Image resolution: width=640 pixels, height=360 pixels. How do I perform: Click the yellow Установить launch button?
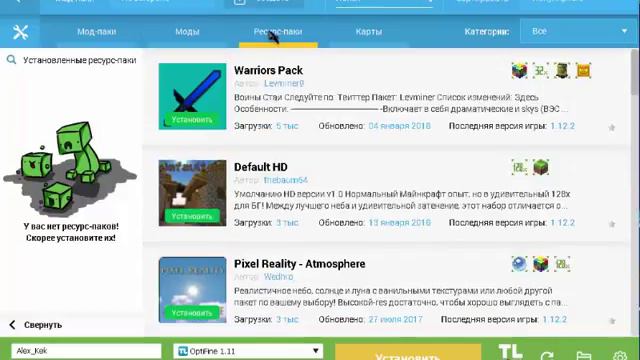tap(408, 352)
